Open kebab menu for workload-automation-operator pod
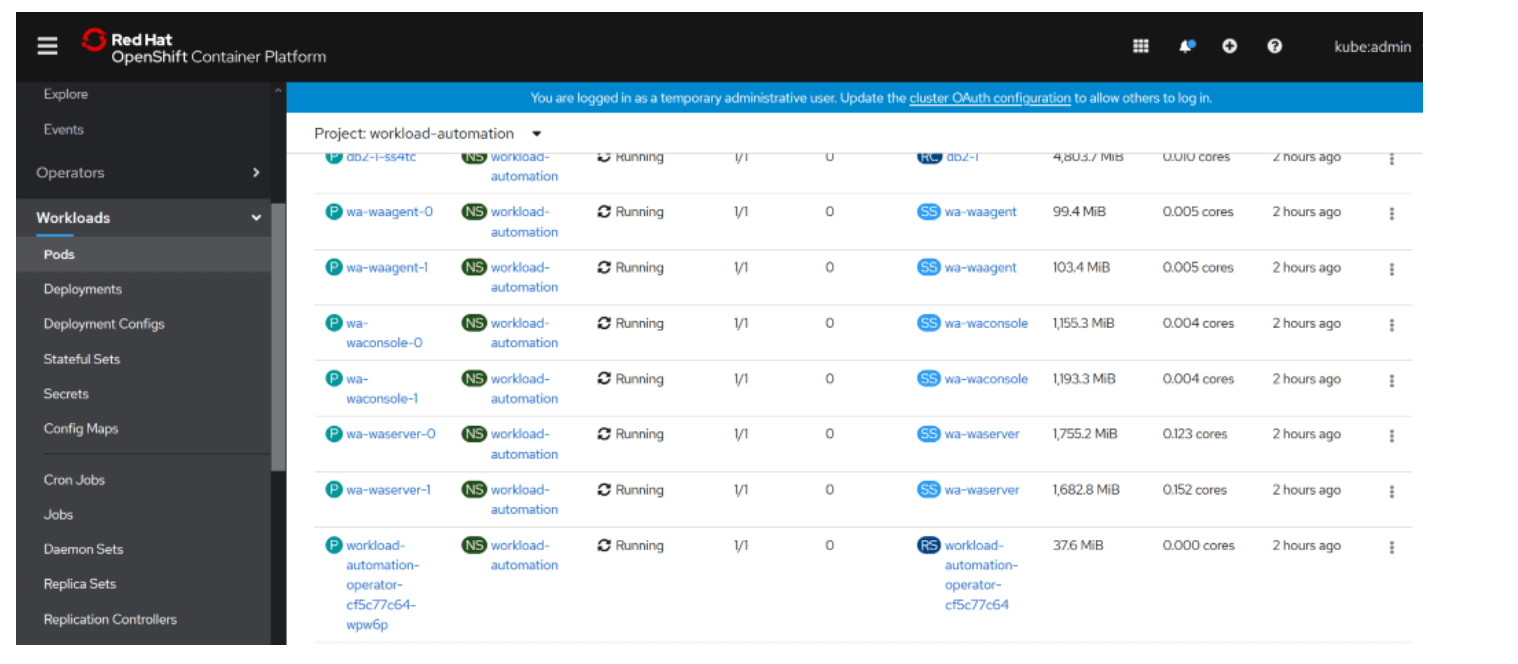Screen dimensions: 1518x664 pyautogui.click(x=1391, y=547)
